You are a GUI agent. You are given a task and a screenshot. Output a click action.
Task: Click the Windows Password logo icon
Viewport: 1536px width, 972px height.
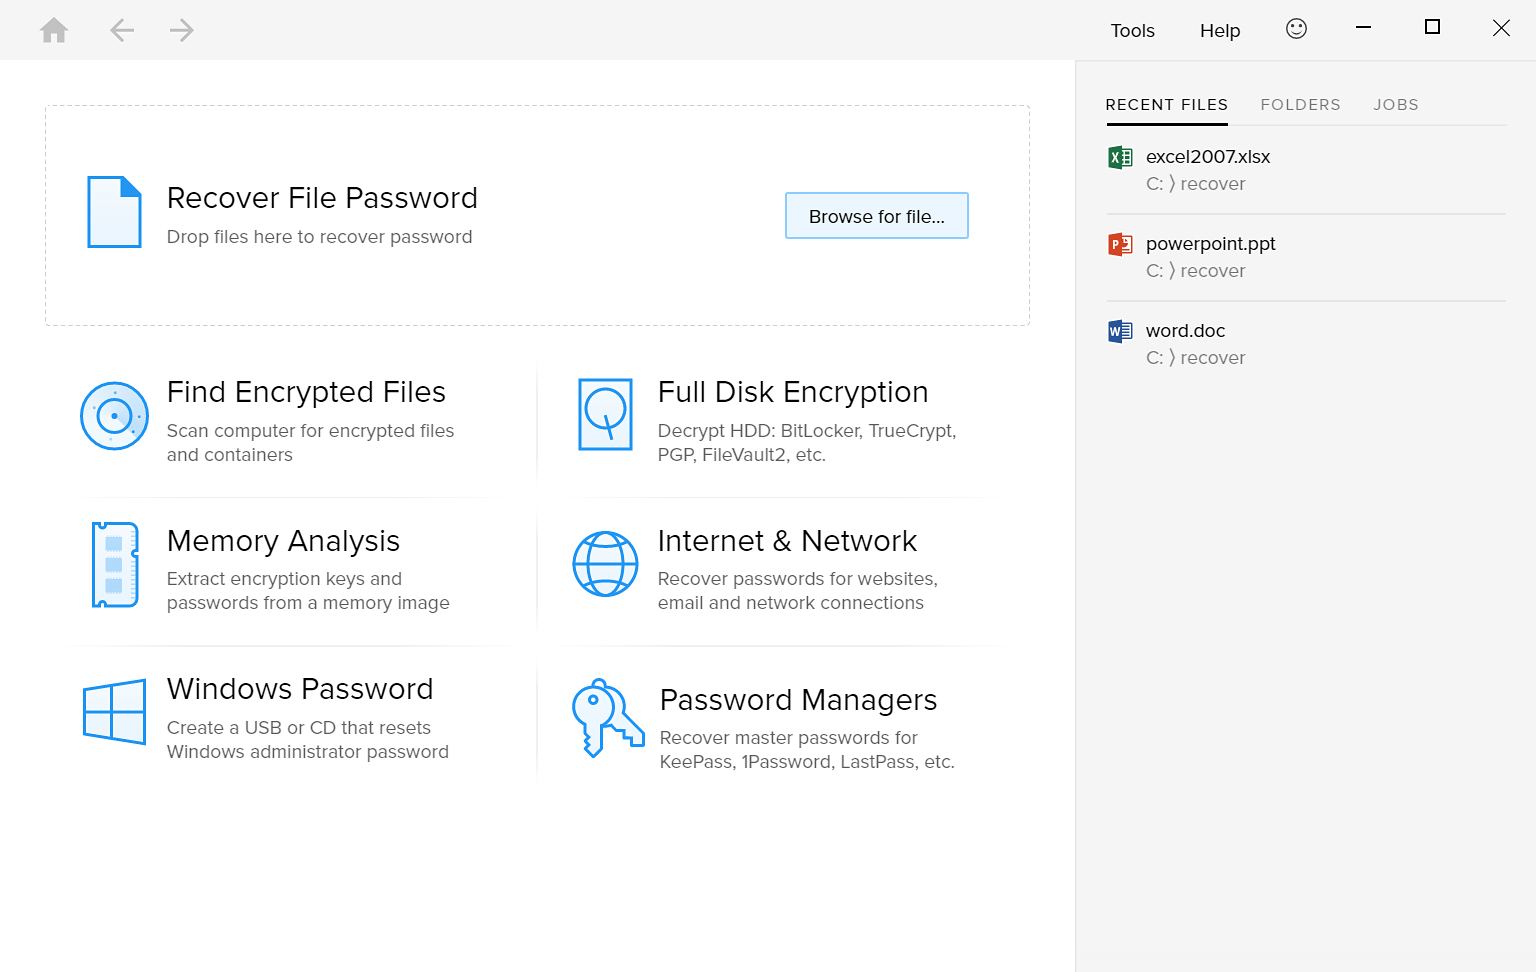(115, 712)
